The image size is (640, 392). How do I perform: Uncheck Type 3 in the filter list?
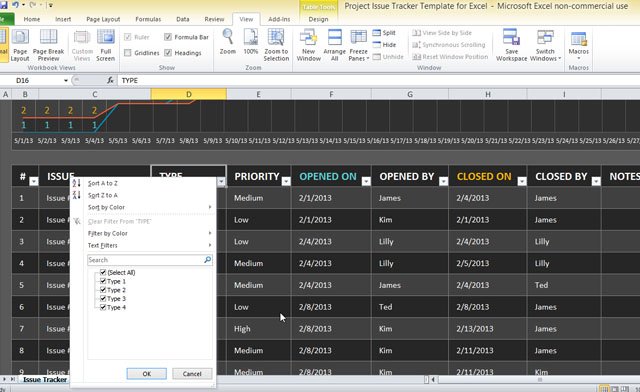click(103, 298)
